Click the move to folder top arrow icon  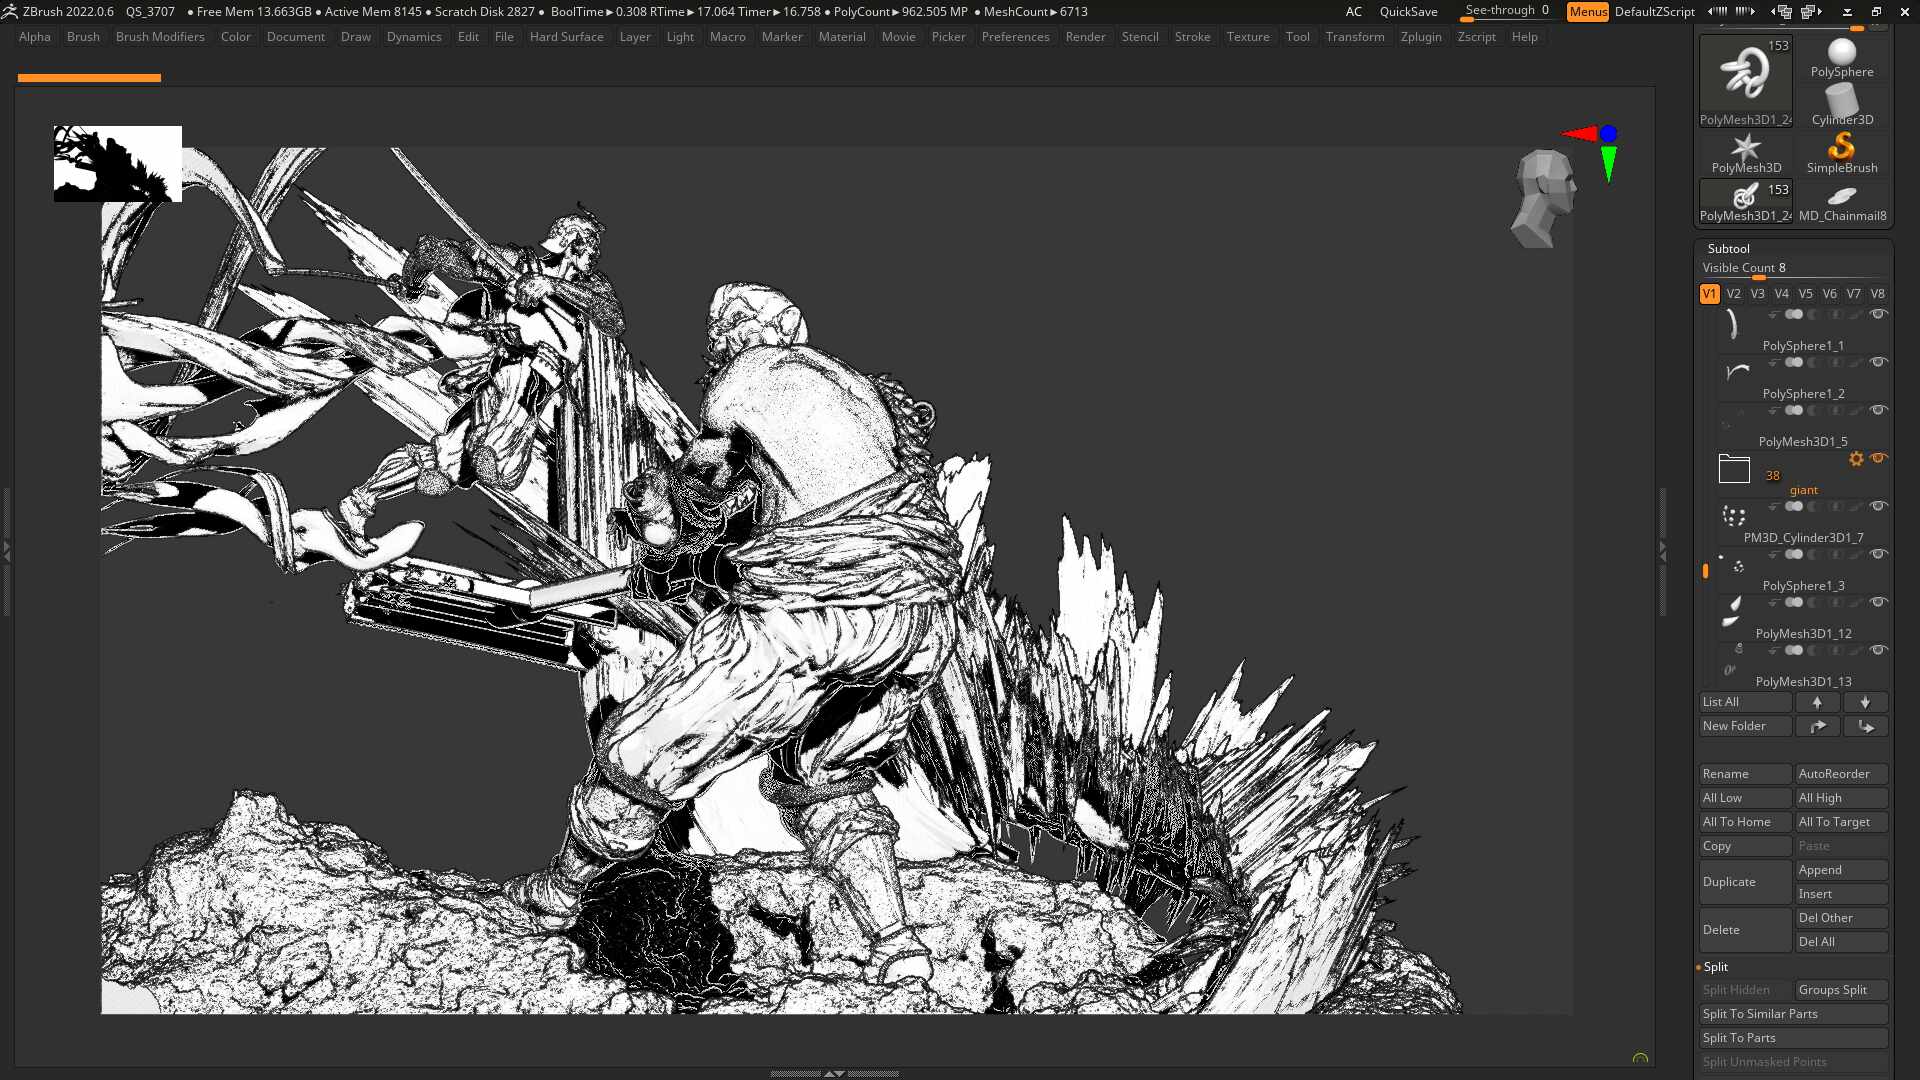pyautogui.click(x=1817, y=726)
